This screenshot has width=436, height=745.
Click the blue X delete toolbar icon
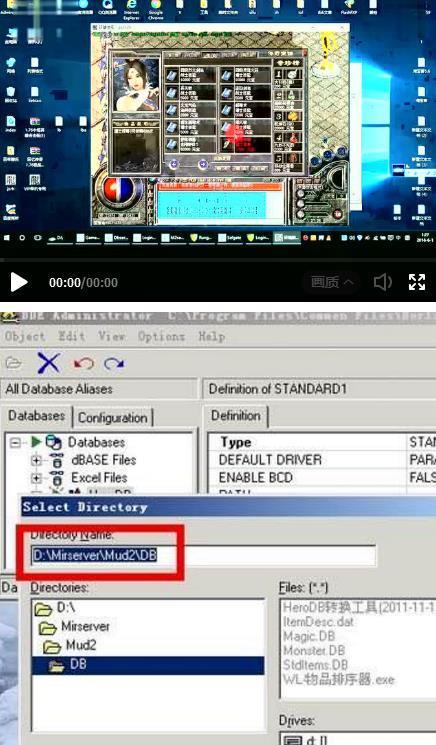pos(48,363)
